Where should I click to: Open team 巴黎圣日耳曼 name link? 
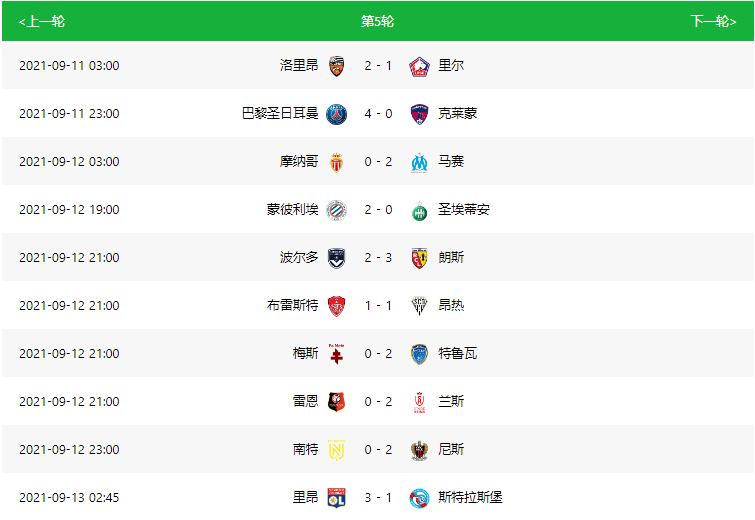click(280, 114)
